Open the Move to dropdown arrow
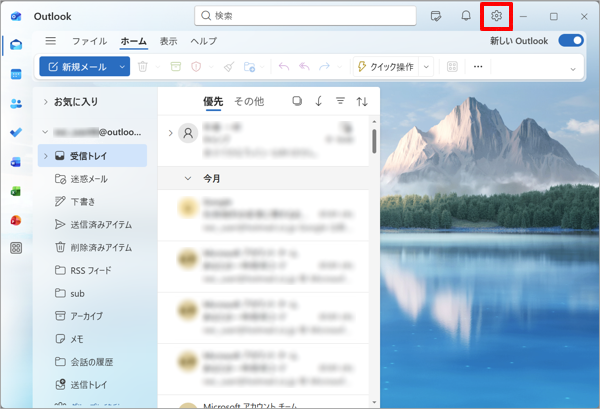 point(262,67)
